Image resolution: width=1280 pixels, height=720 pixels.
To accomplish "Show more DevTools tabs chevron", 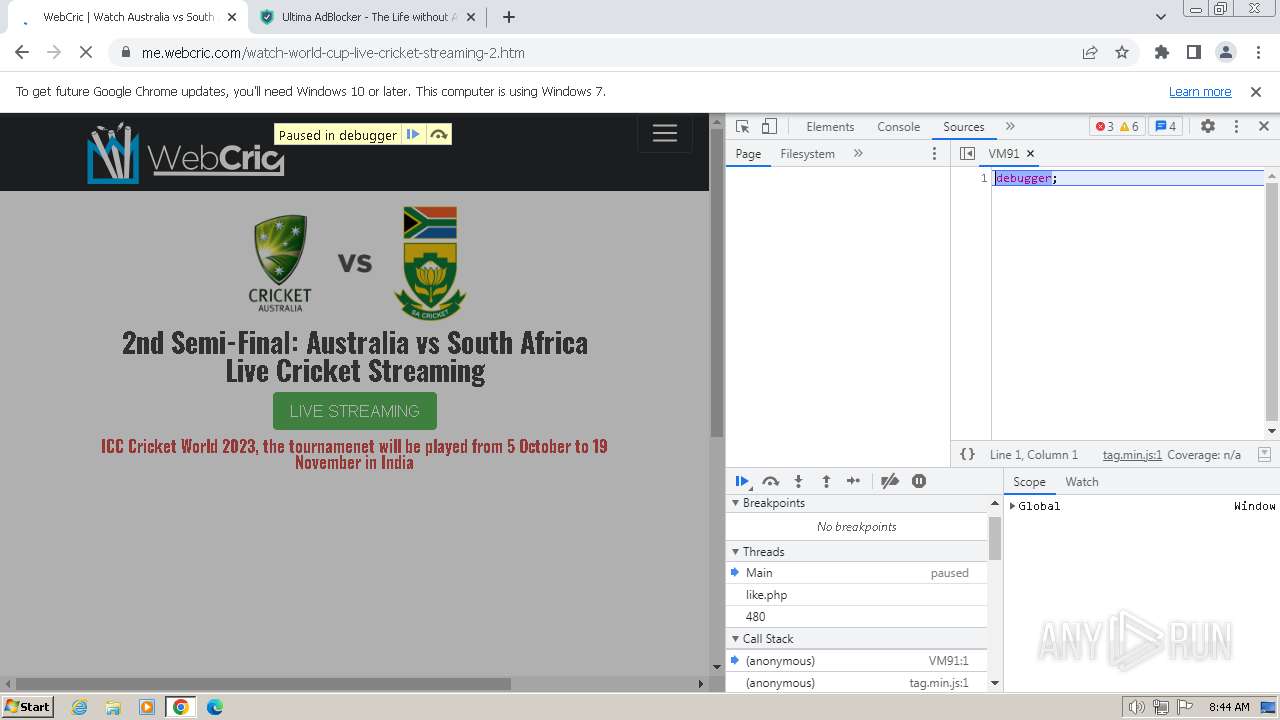I will [1010, 126].
